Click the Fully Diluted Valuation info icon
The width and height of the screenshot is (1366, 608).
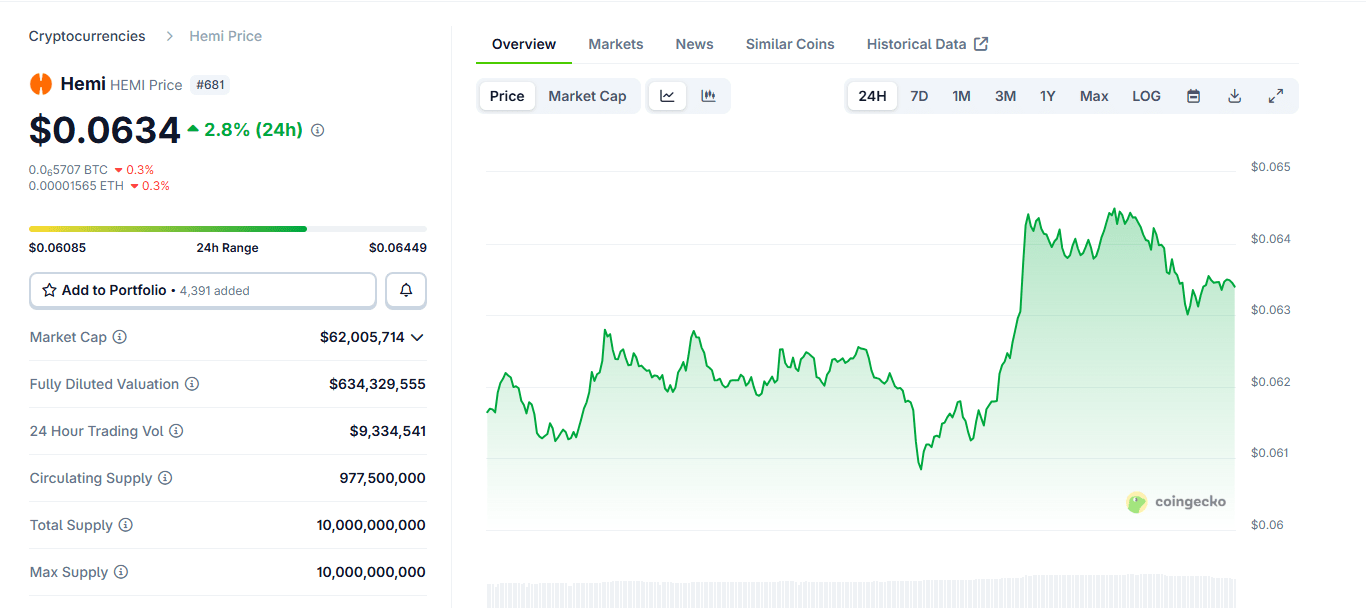tap(192, 384)
